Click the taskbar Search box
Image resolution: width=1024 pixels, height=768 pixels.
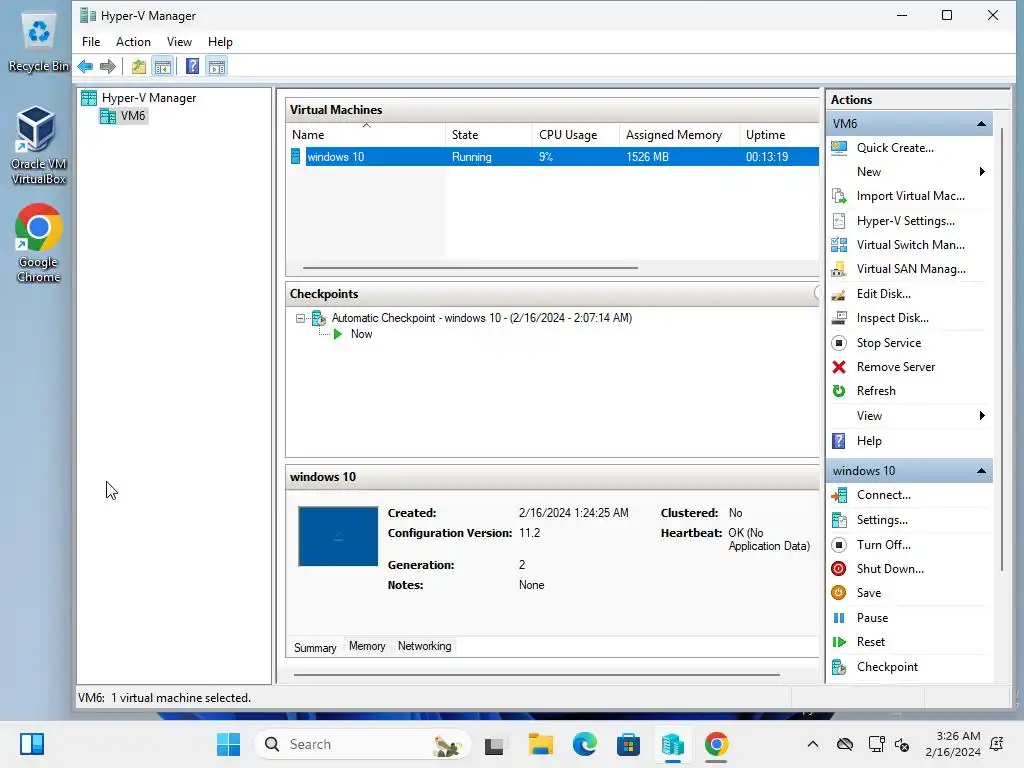[363, 744]
